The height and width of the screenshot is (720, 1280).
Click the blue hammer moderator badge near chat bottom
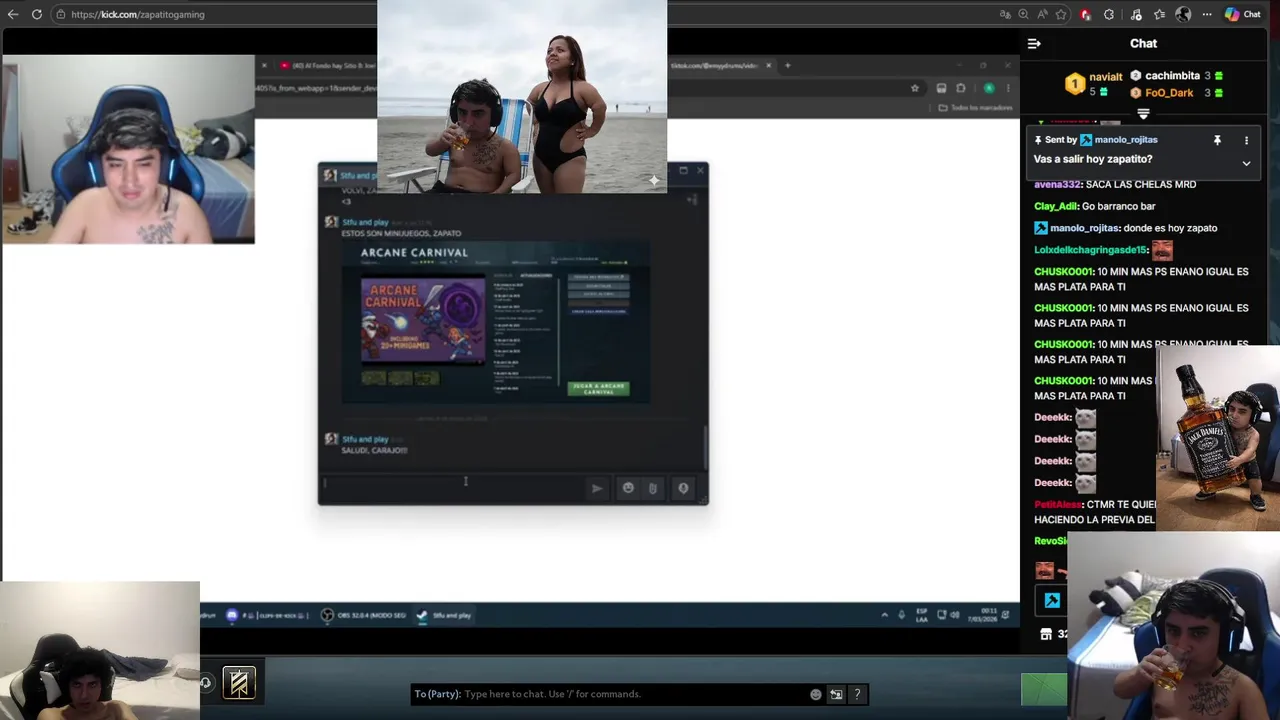(x=1052, y=600)
